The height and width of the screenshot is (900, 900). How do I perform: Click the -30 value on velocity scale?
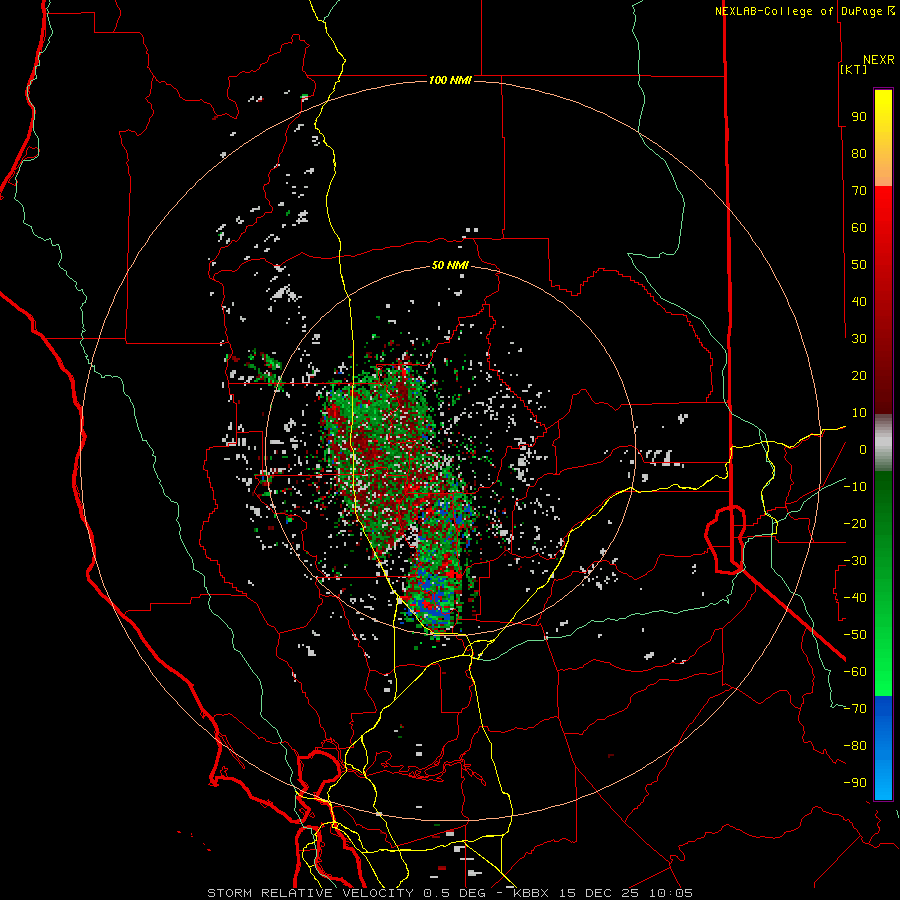pyautogui.click(x=855, y=561)
